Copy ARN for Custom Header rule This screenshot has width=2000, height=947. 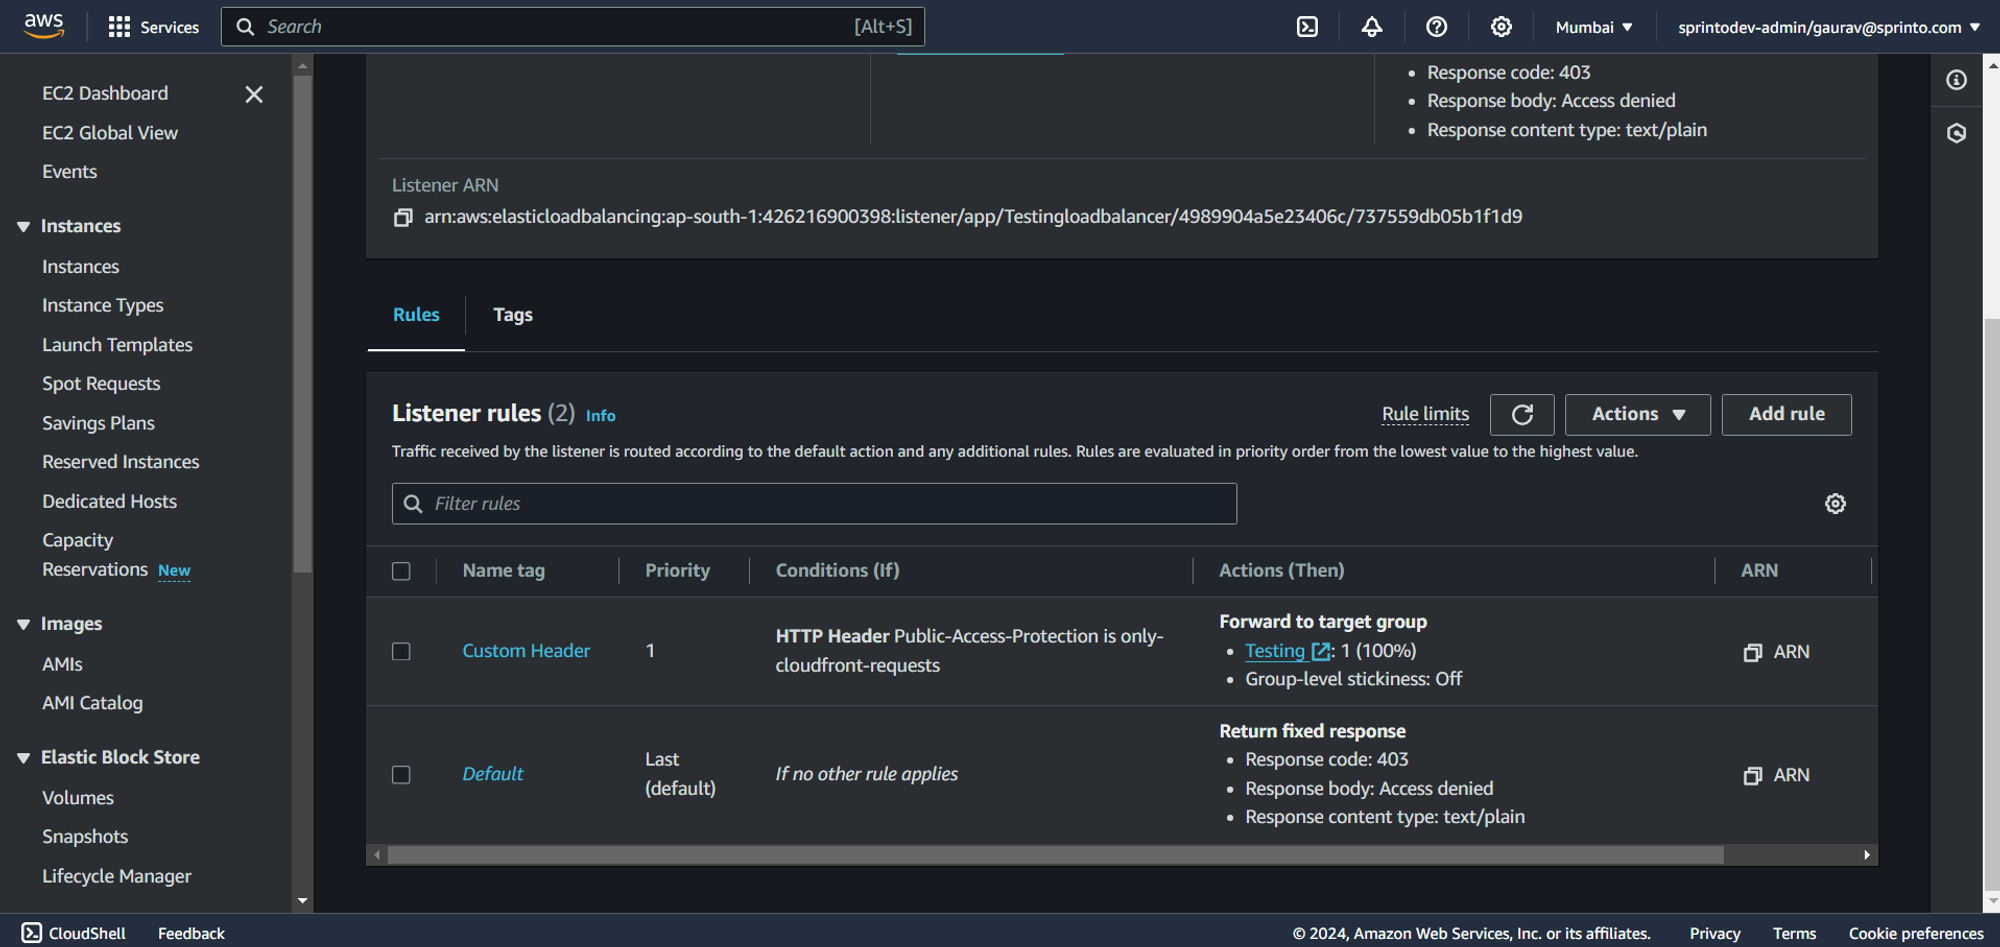[1752, 652]
